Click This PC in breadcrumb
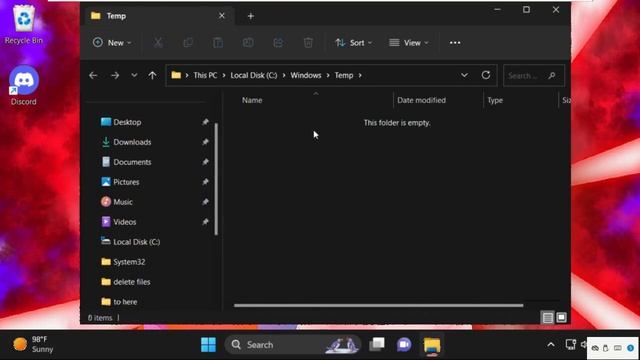The height and width of the screenshot is (360, 640). coord(205,76)
